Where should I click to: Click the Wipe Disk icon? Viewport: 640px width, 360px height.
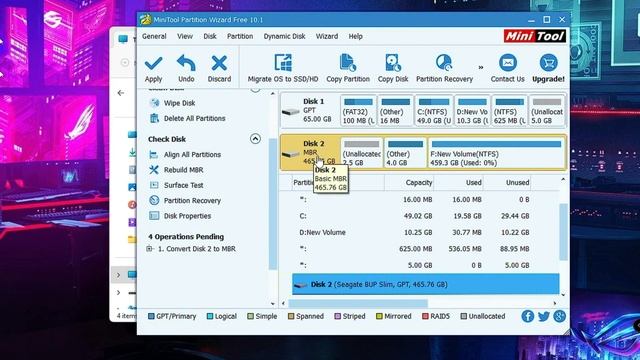click(x=154, y=103)
